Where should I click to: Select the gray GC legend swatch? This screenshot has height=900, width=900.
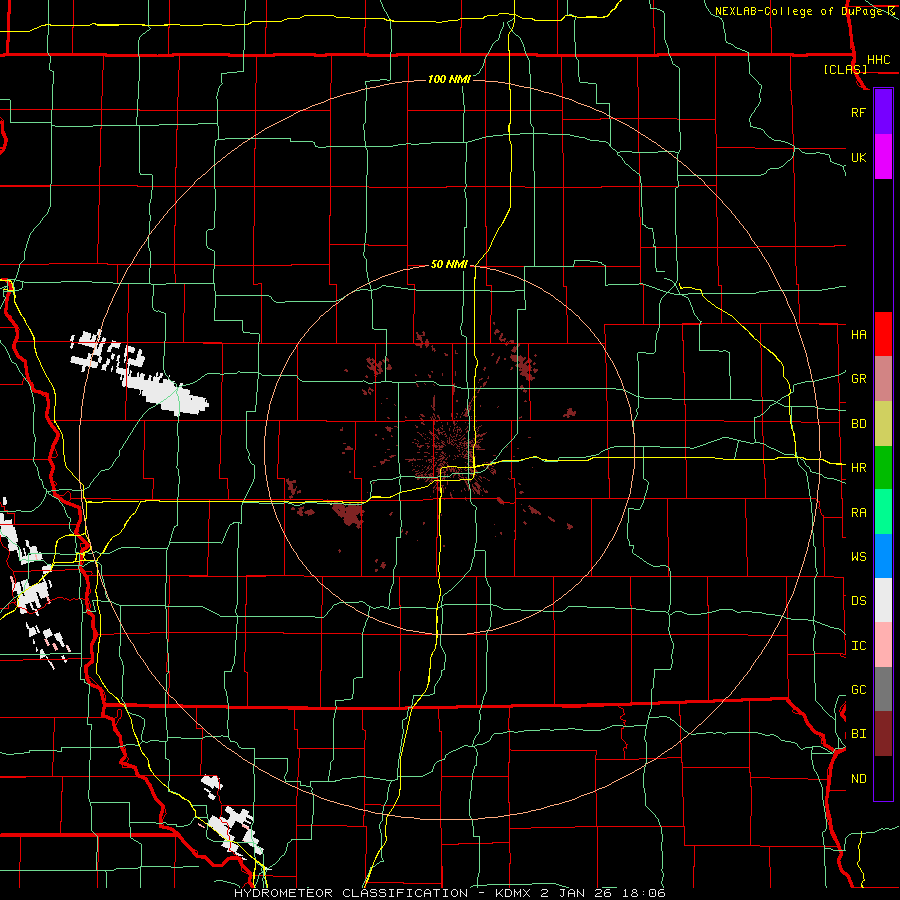point(883,689)
